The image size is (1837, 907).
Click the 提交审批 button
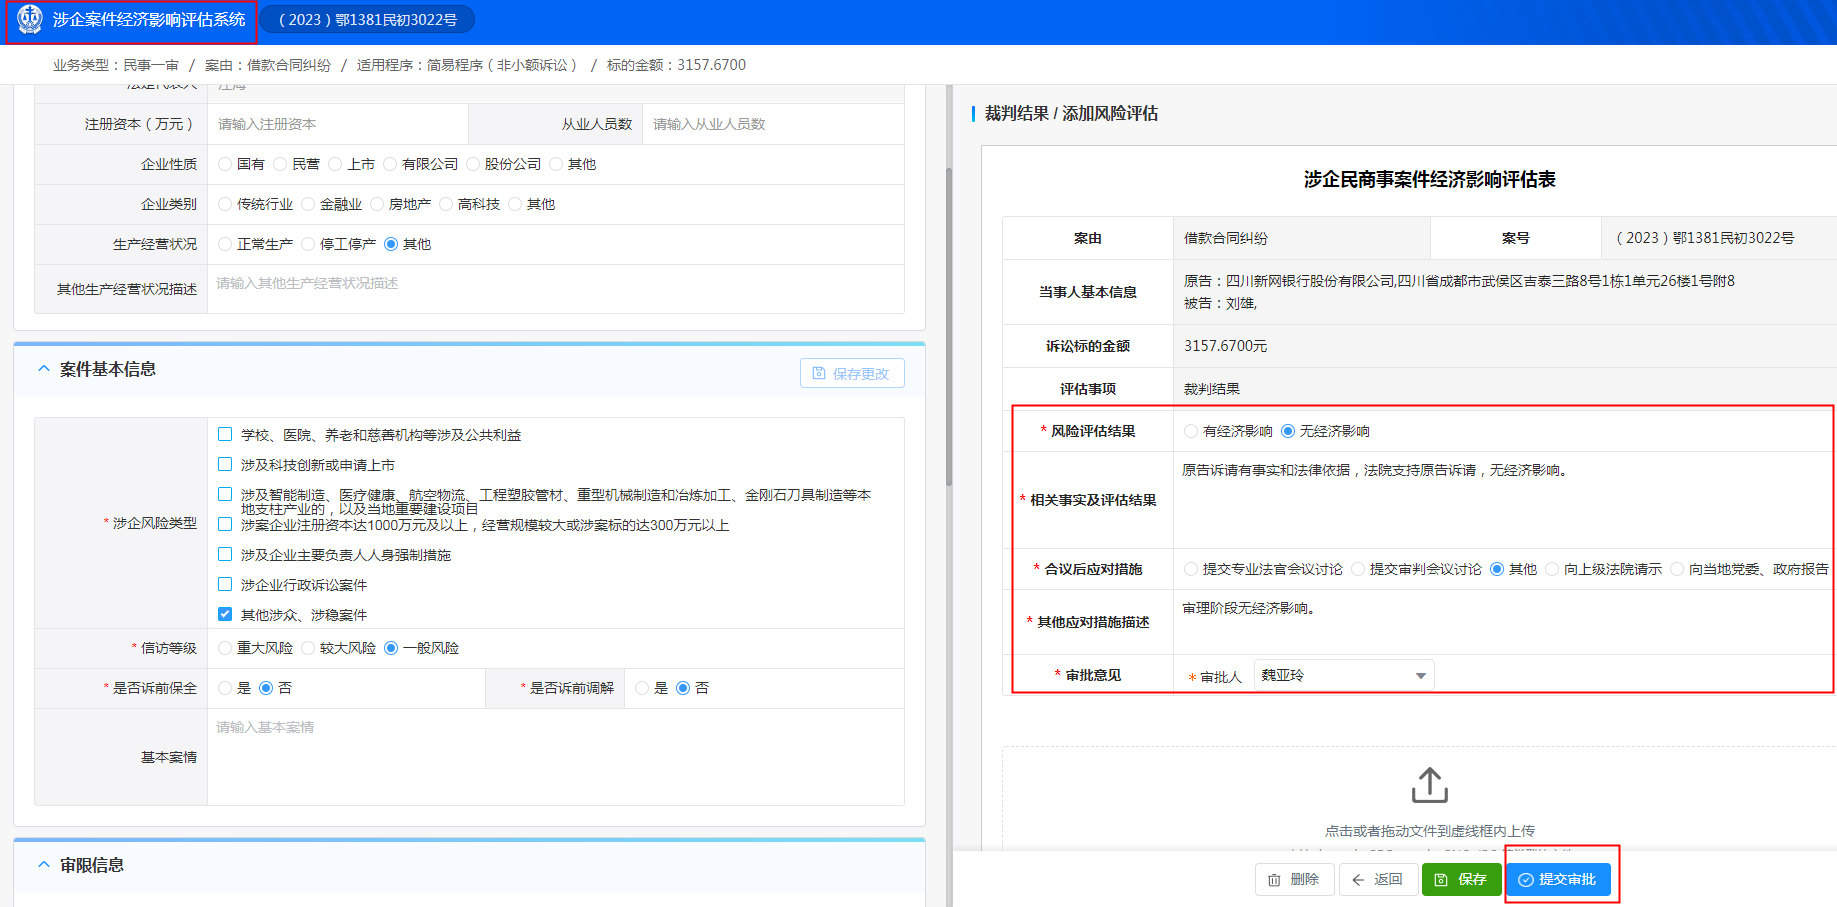tap(1558, 880)
